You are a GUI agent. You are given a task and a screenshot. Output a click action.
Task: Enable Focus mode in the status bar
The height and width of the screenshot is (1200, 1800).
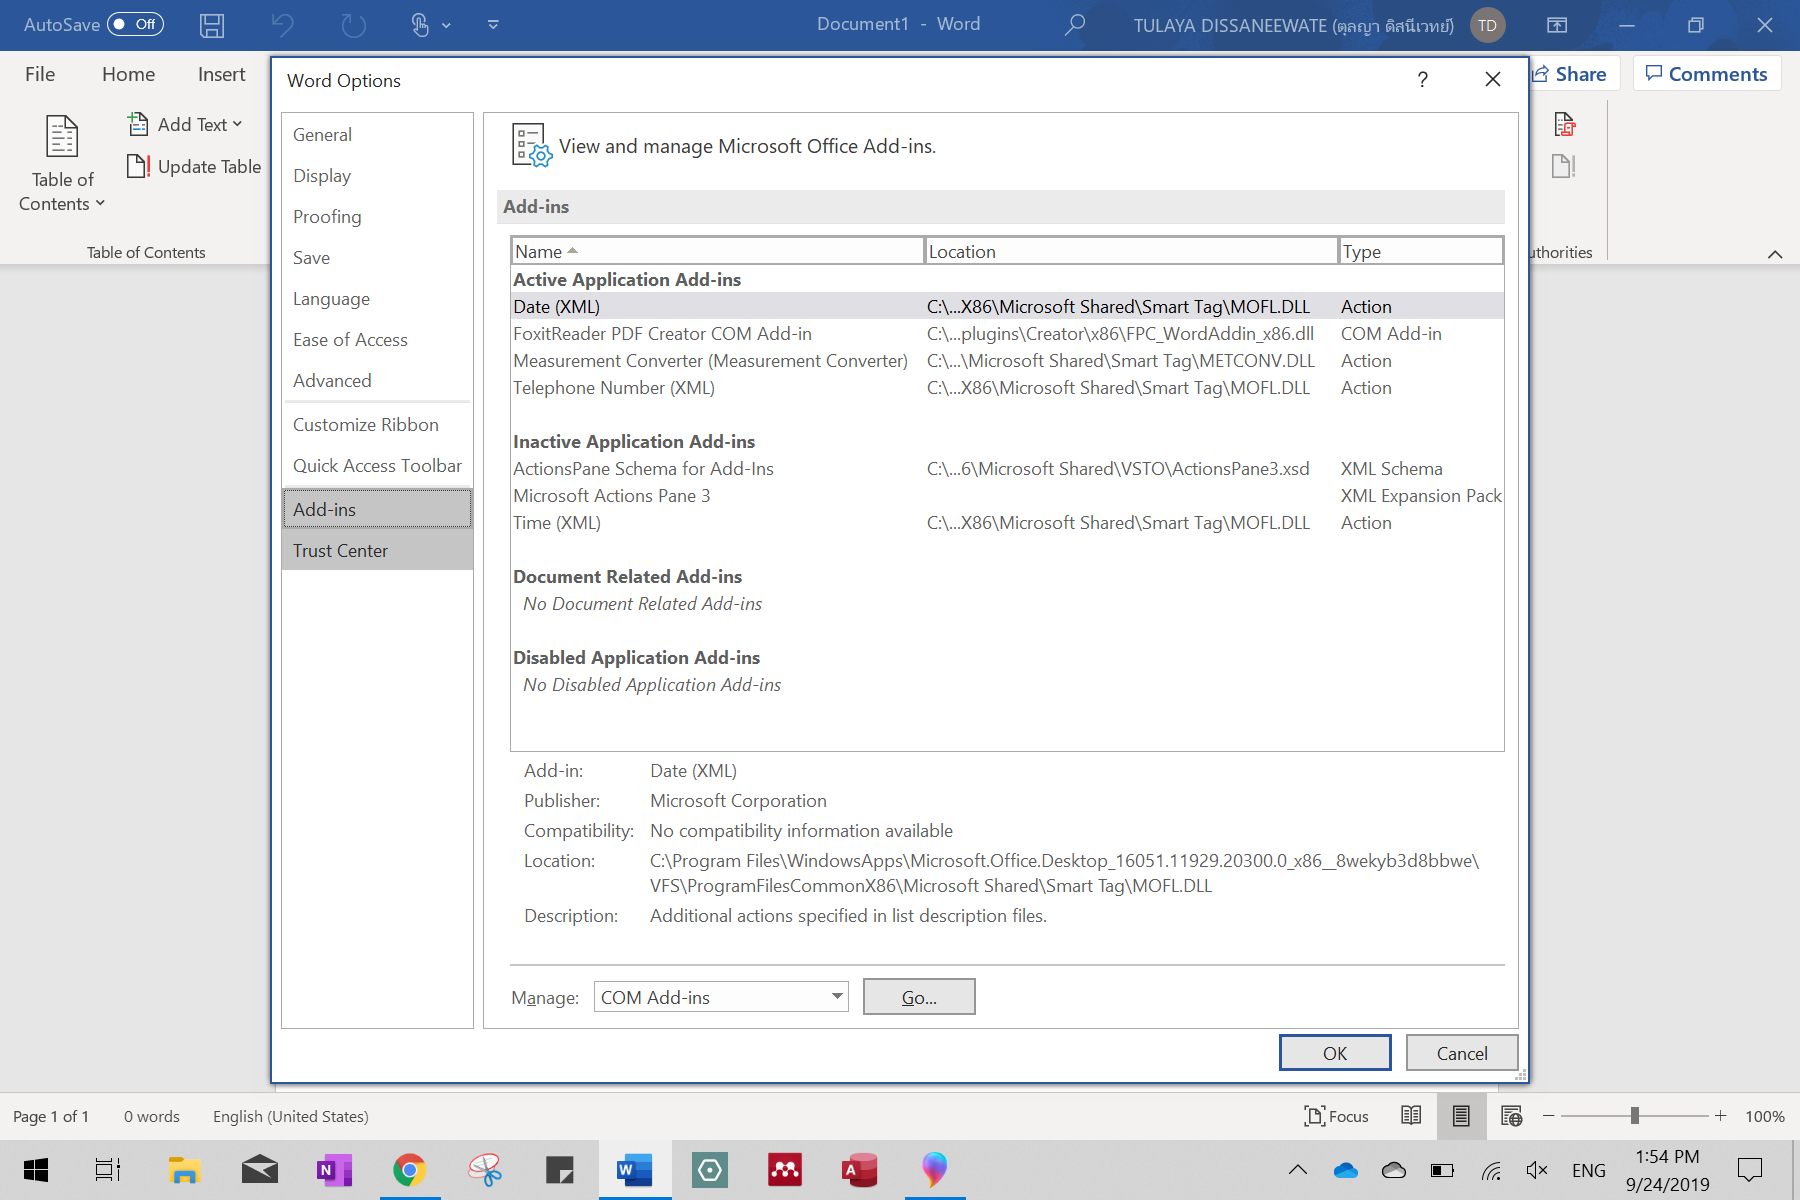(1336, 1116)
